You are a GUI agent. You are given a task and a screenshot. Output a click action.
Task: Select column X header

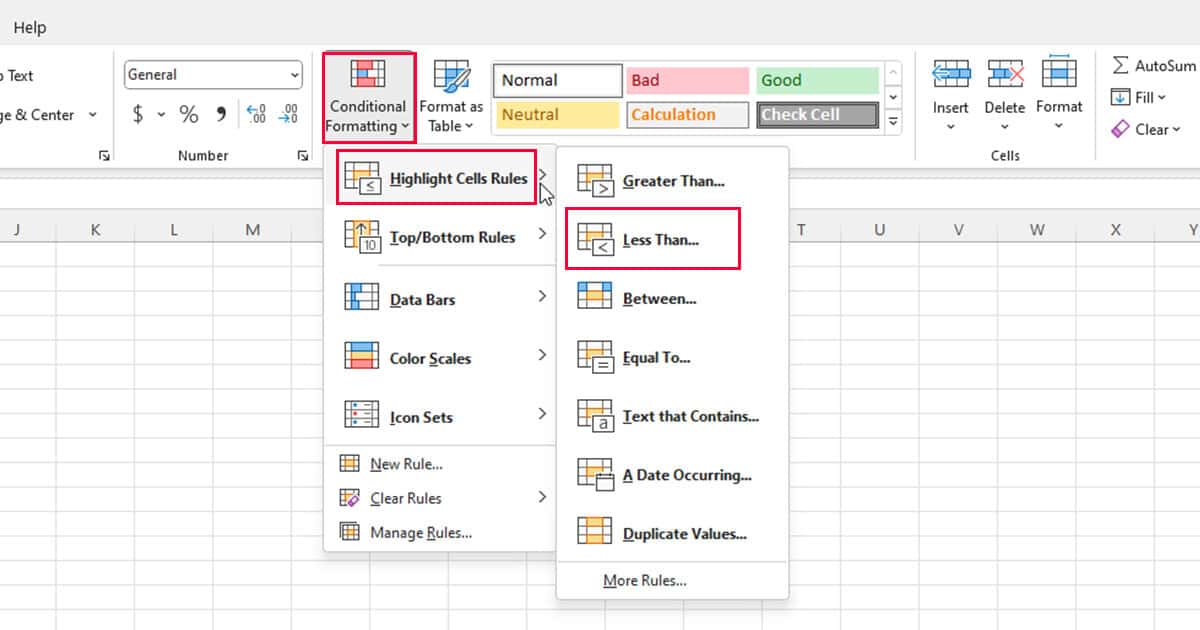click(1115, 230)
